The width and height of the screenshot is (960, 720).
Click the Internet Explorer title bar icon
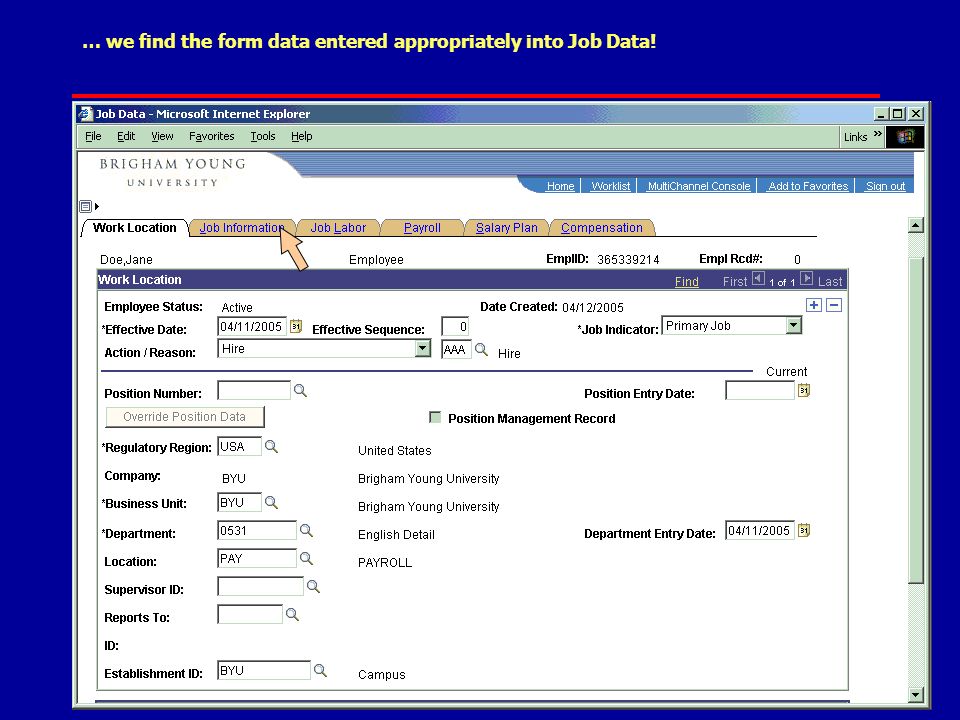(86, 114)
